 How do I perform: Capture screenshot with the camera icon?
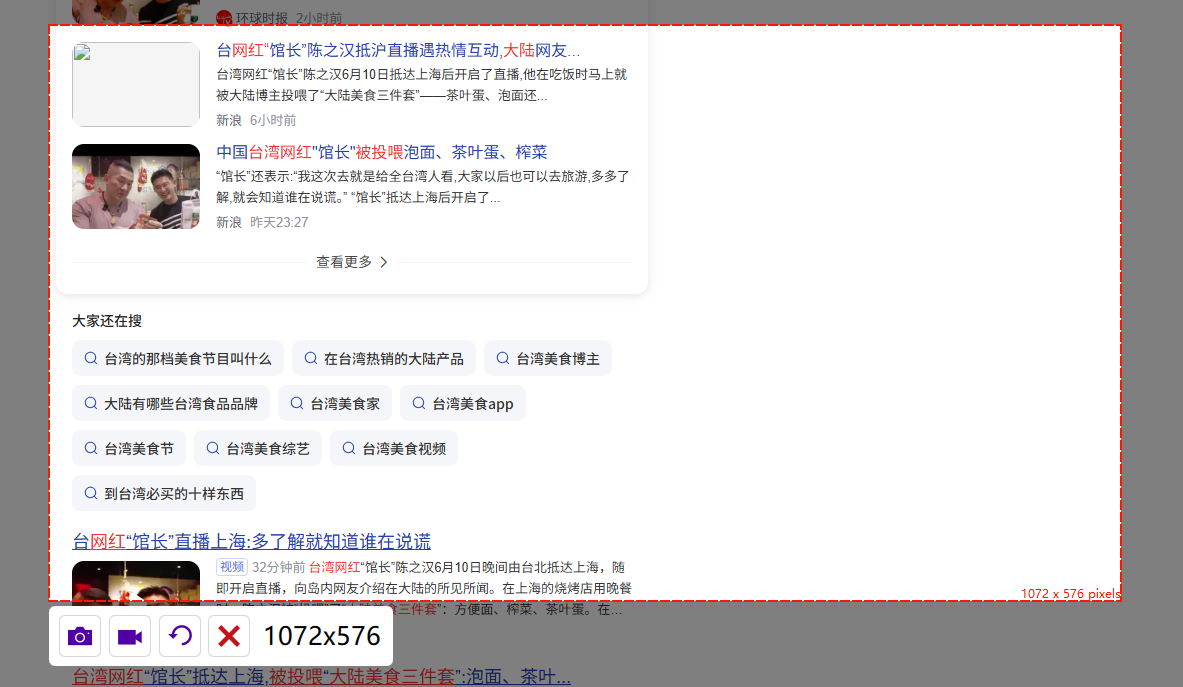tap(80, 636)
